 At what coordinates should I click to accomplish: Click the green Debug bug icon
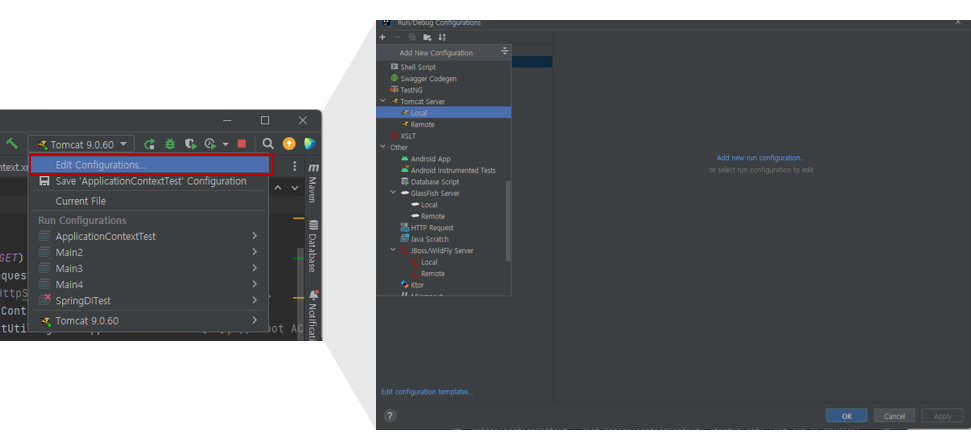click(170, 144)
